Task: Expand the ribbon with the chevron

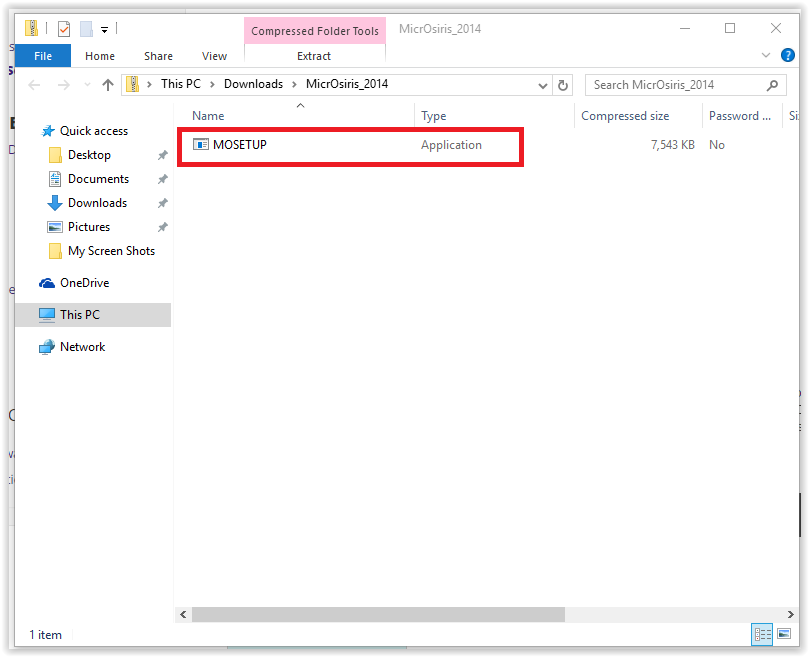Action: click(x=766, y=55)
